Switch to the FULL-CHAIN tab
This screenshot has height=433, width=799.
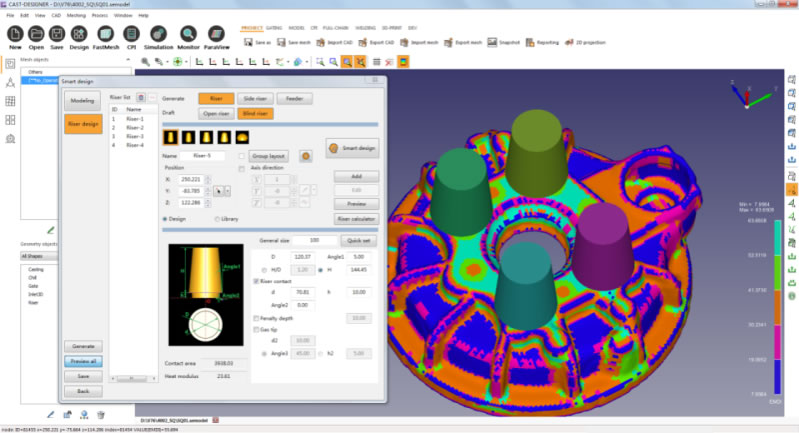335,28
